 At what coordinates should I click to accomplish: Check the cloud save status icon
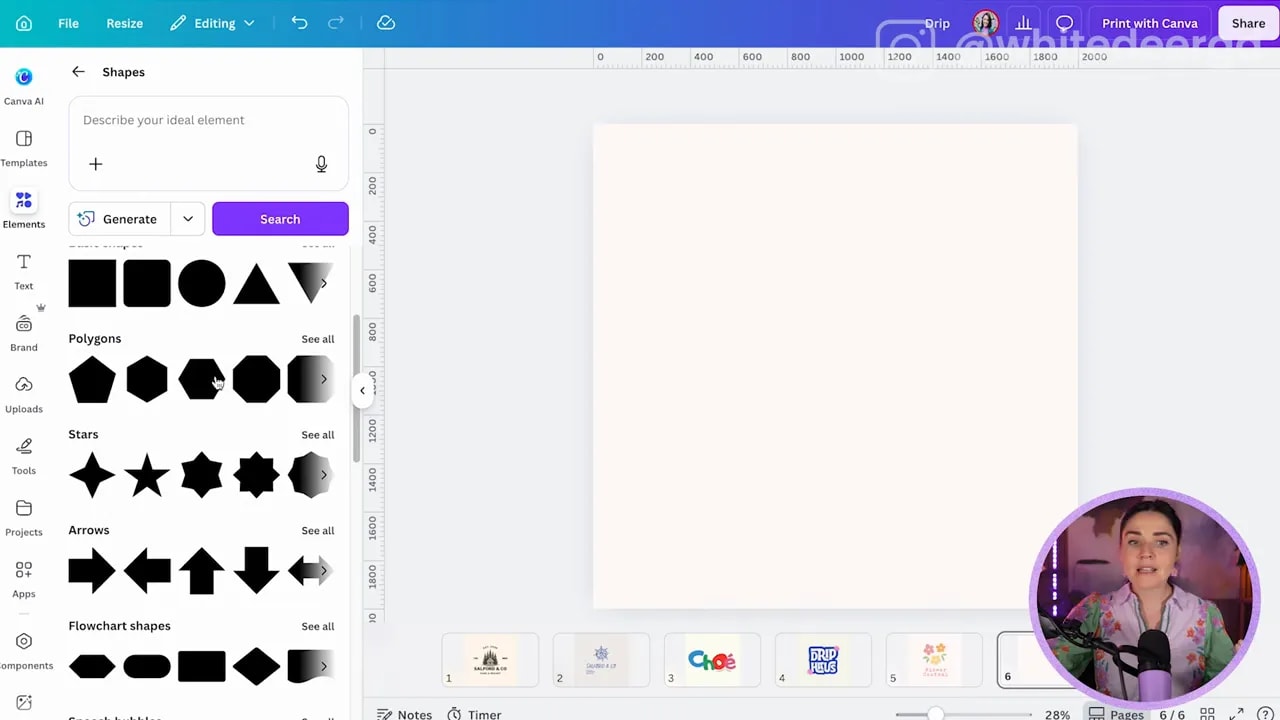click(x=386, y=23)
